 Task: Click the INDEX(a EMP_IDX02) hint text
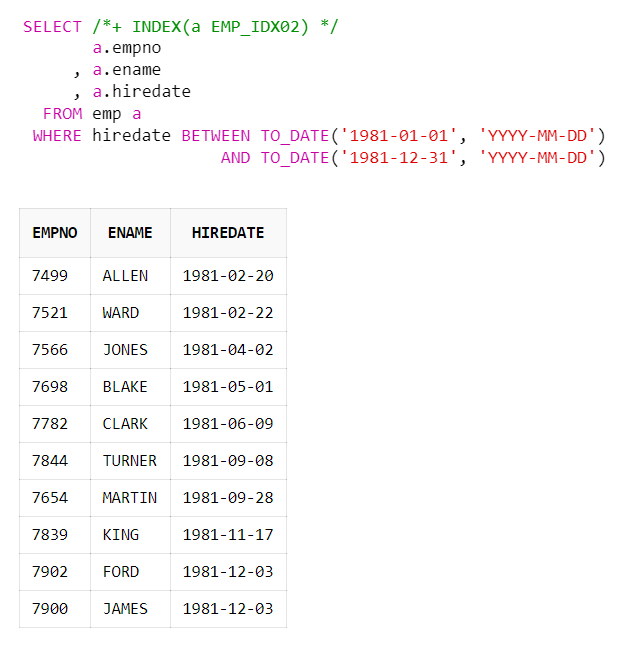(220, 27)
